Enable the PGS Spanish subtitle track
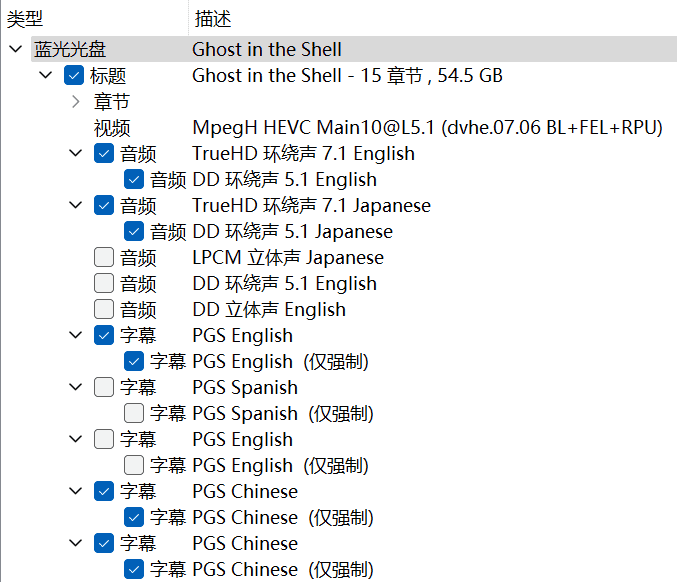This screenshot has width=677, height=582. 104,388
